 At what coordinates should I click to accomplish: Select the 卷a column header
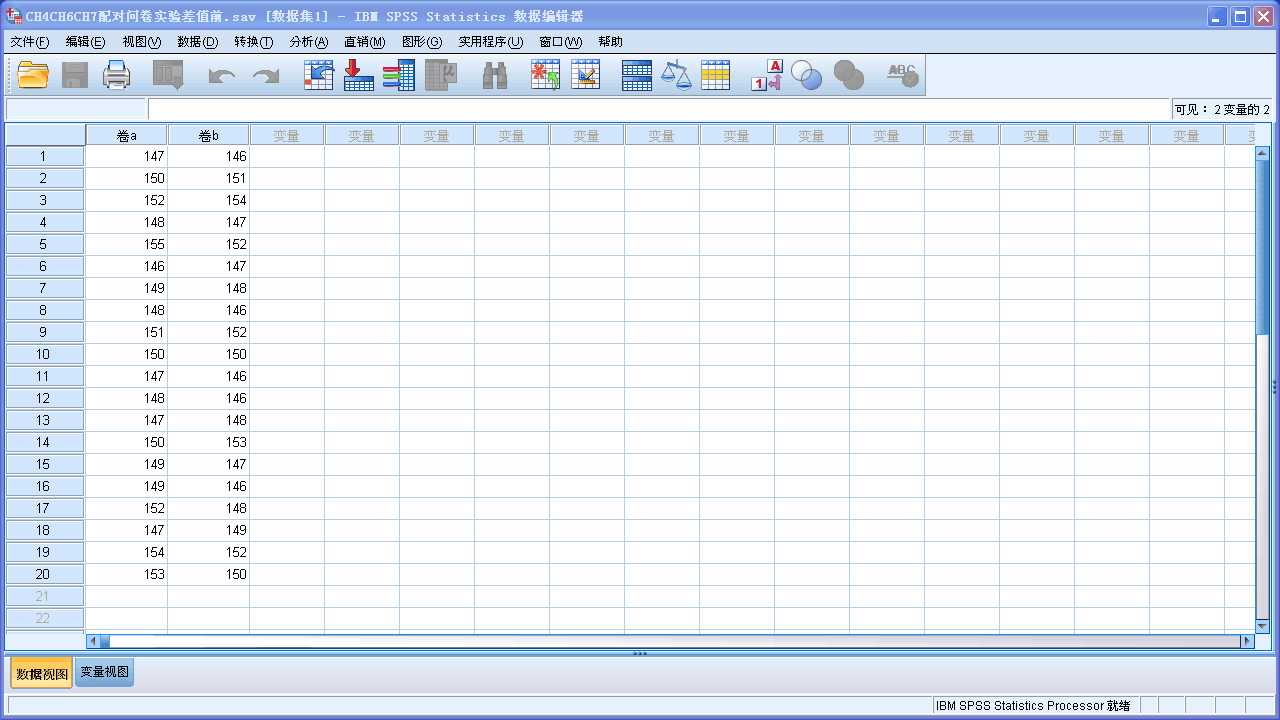126,135
